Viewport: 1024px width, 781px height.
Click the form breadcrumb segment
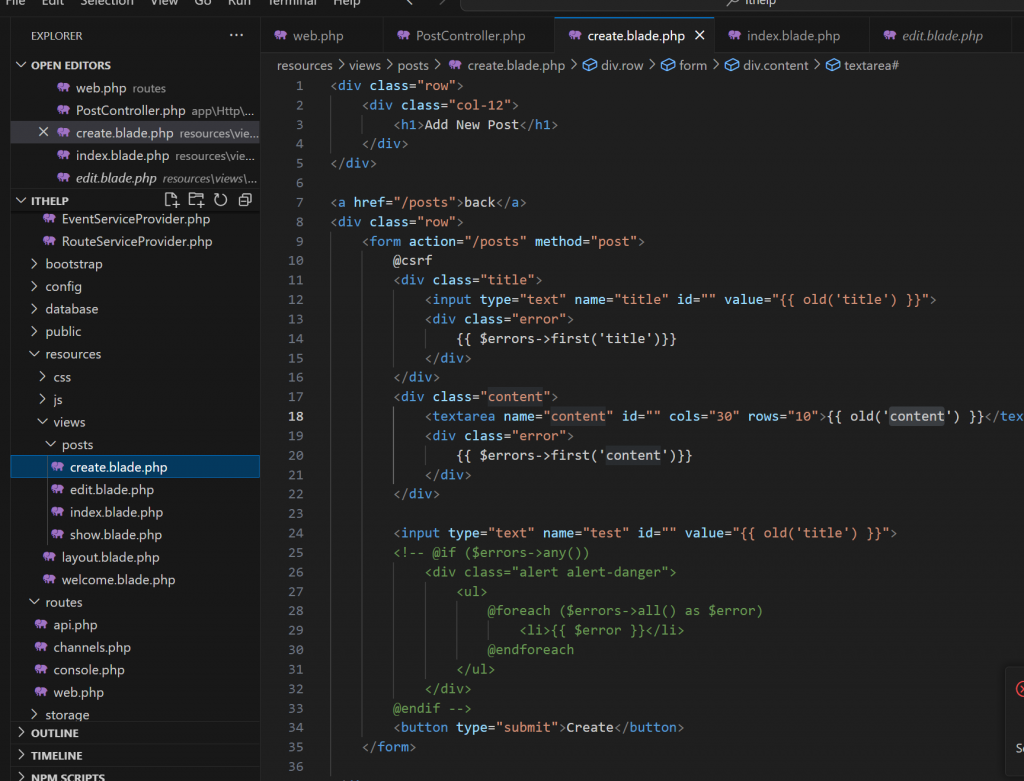point(692,65)
